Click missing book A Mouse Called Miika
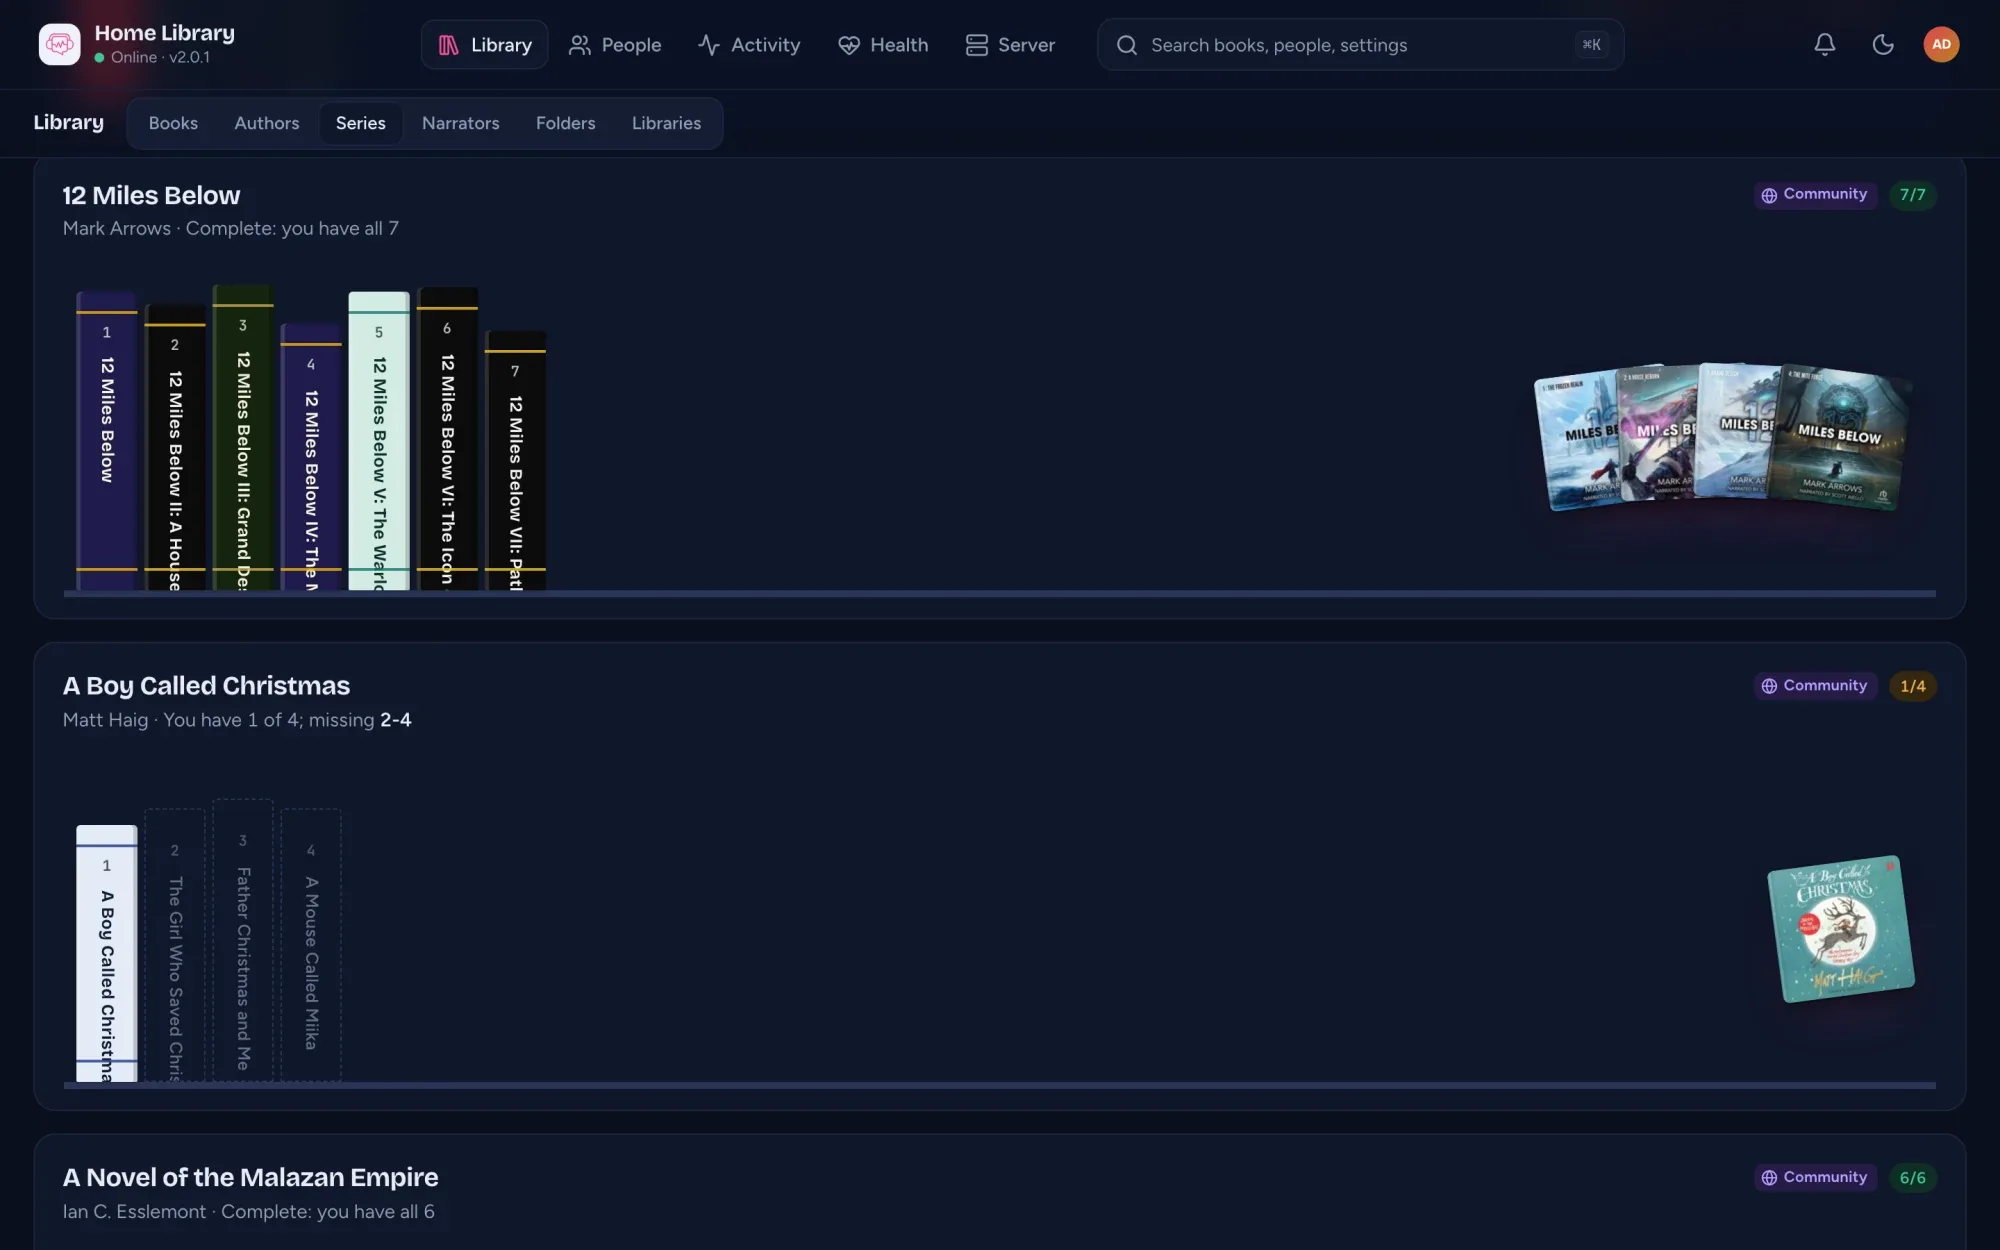Screen dimensions: 2000x1250 click(311, 945)
